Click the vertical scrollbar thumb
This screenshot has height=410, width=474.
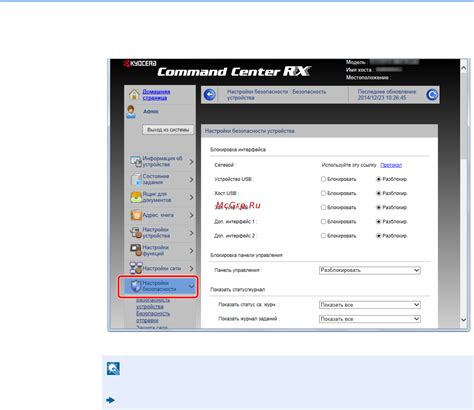click(464, 116)
